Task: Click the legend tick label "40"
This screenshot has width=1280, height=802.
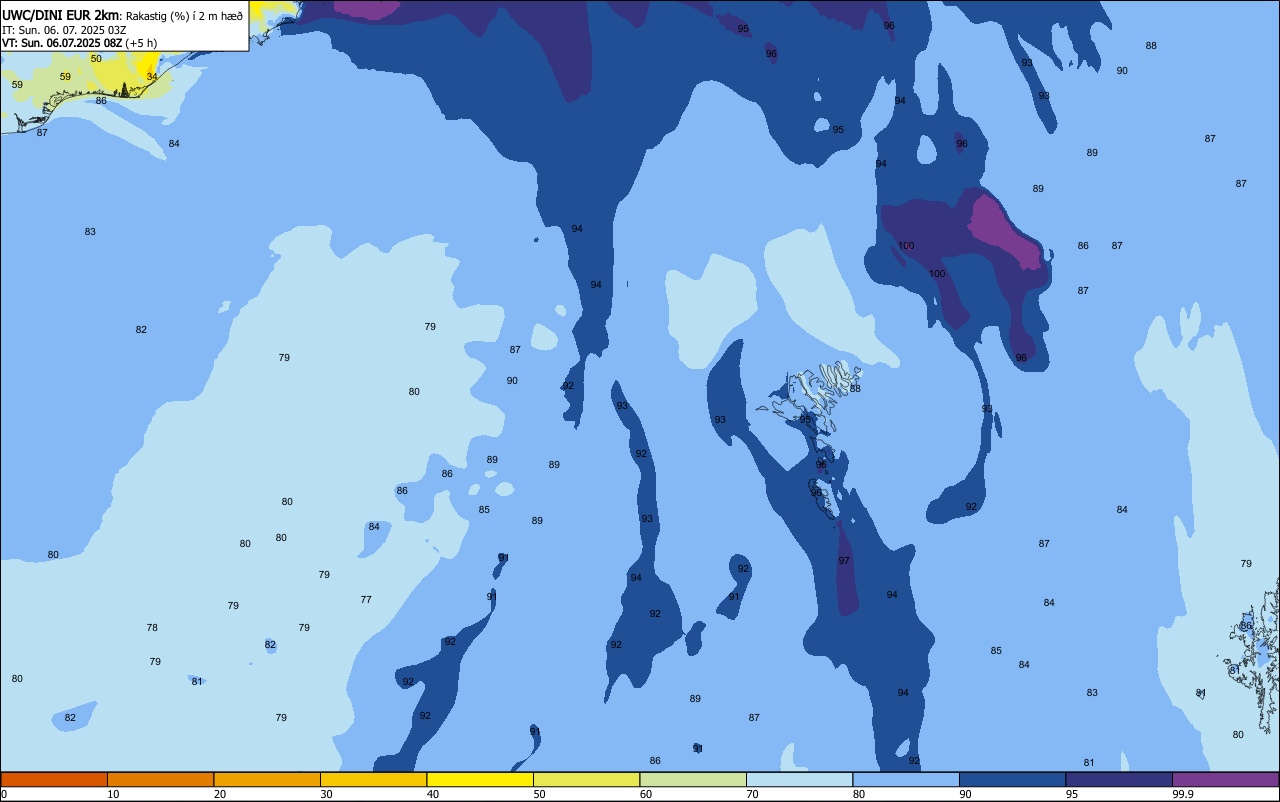Action: click(x=432, y=794)
